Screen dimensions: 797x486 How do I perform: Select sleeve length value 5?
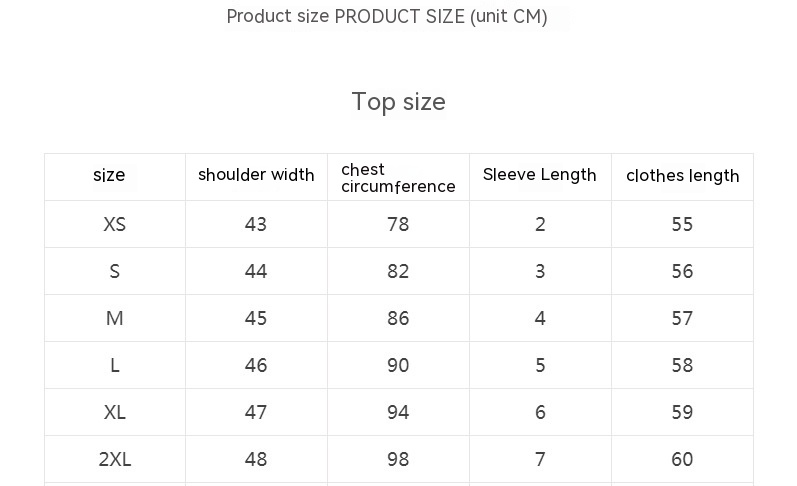click(540, 365)
